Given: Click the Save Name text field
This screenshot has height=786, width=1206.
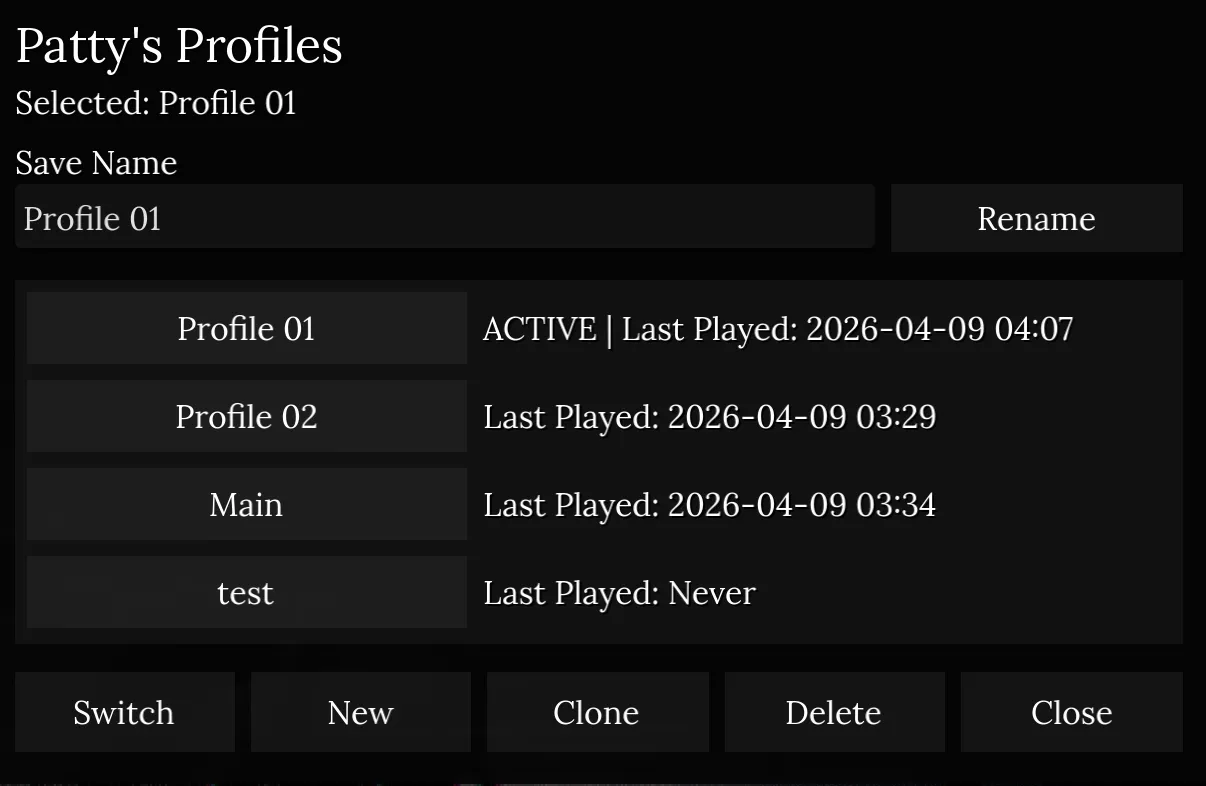Looking at the screenshot, I should point(444,218).
